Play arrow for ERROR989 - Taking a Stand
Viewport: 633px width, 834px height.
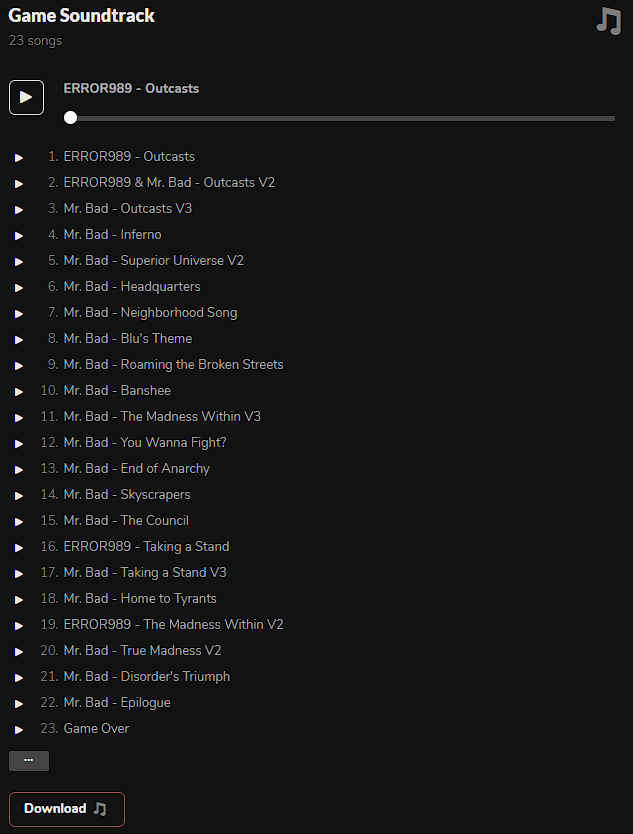tap(19, 548)
